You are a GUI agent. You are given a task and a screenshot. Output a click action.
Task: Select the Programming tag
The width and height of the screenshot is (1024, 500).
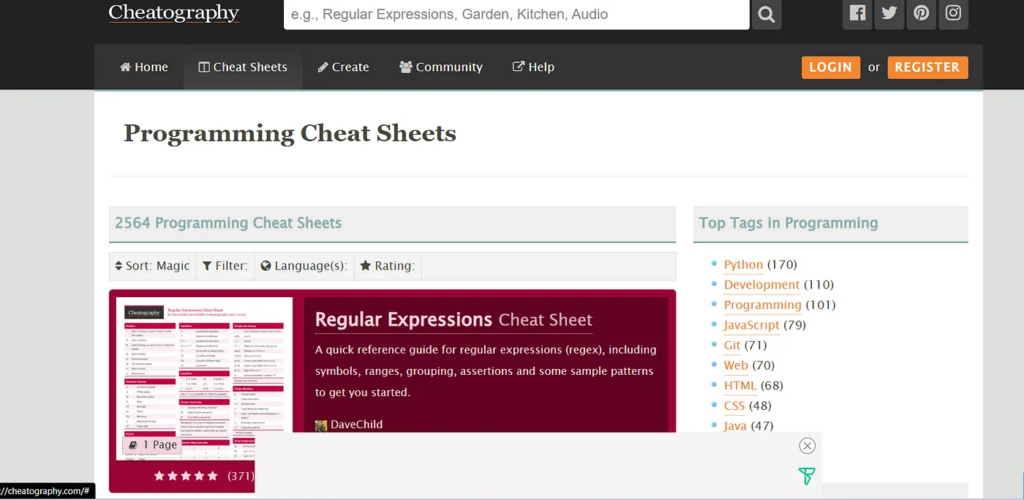tap(762, 305)
